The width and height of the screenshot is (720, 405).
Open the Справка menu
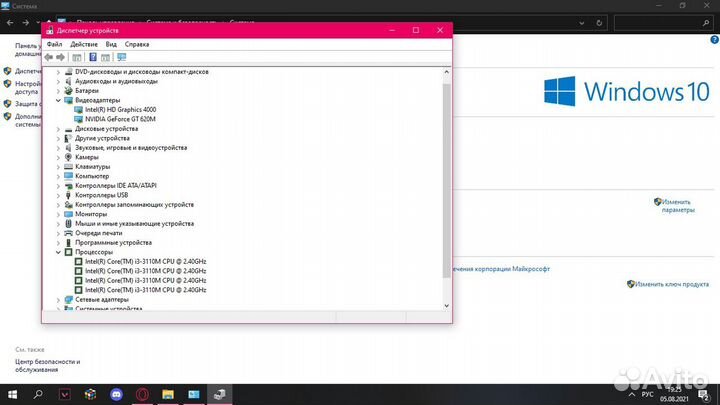click(137, 44)
